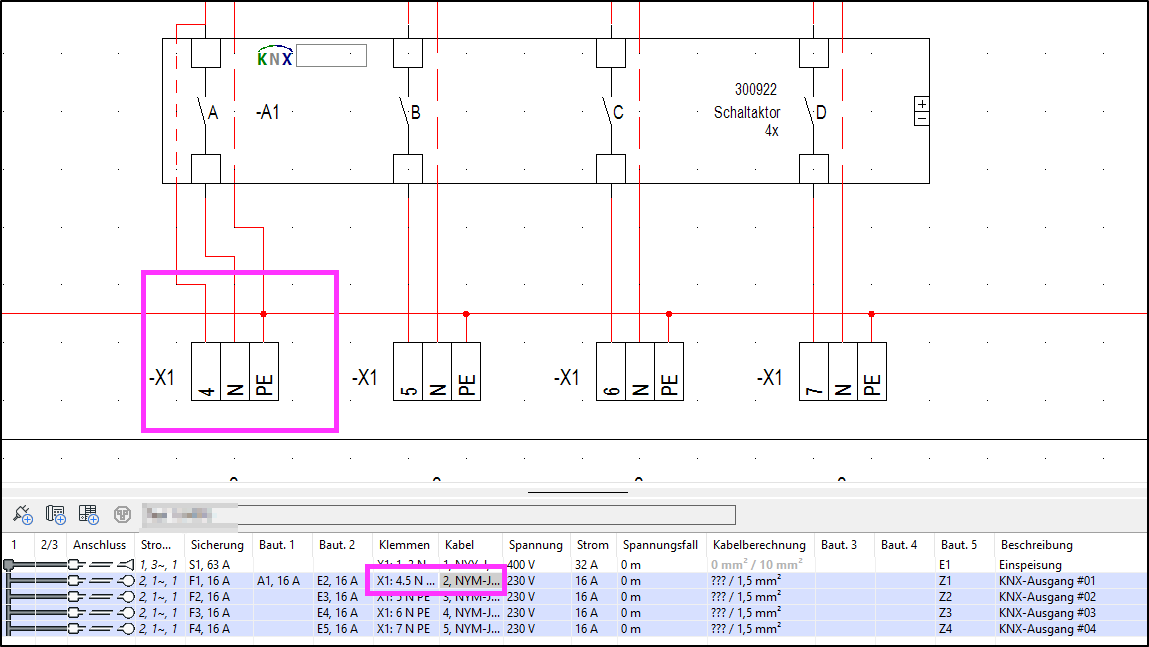Select the N terminal beside terminal 7

[x=843, y=371]
